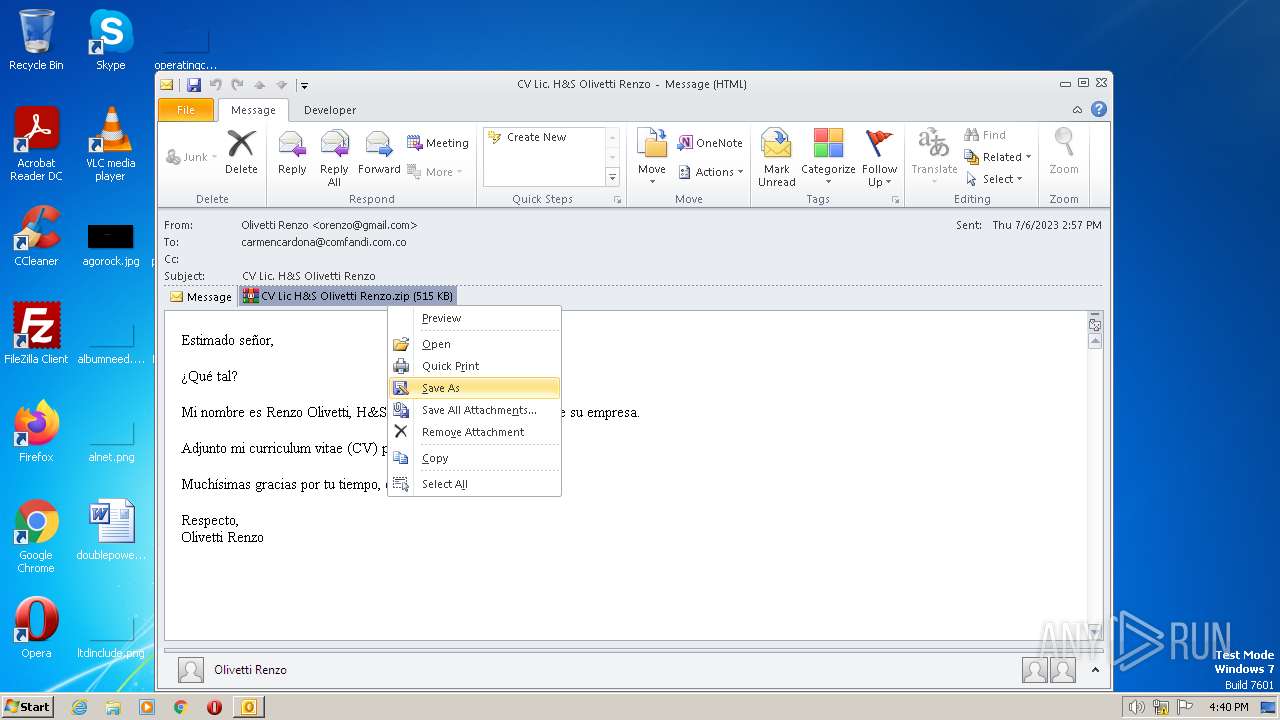Open the File tab in Outlook
Viewport: 1280px width, 720px height.
pos(186,110)
